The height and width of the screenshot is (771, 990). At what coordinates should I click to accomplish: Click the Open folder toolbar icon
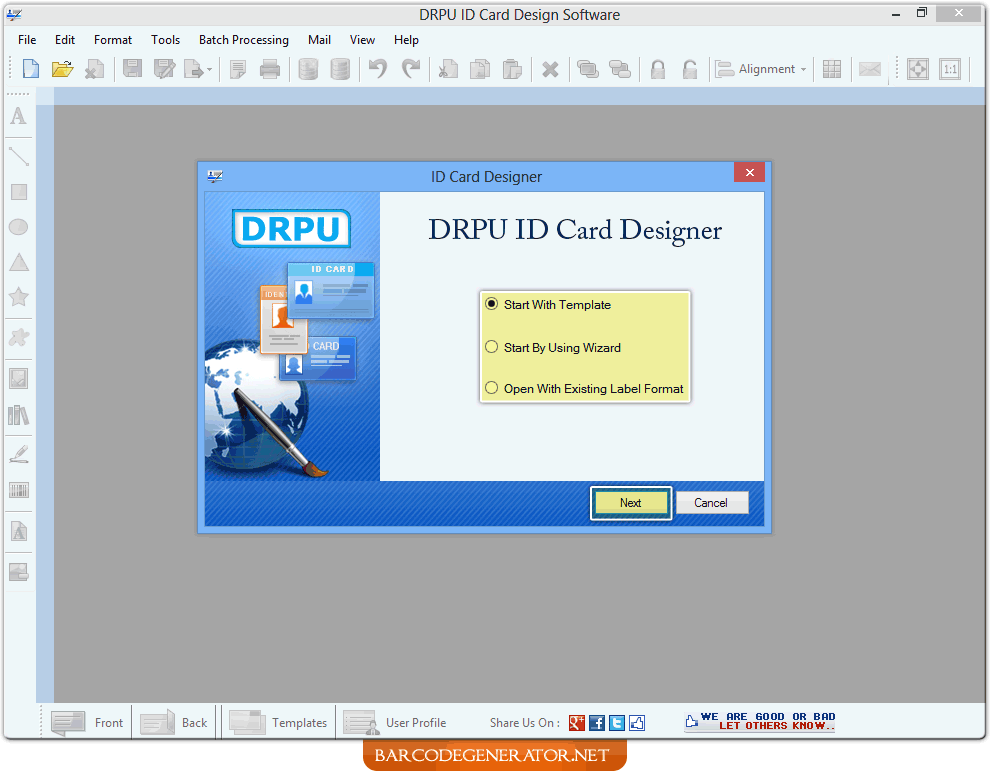63,68
